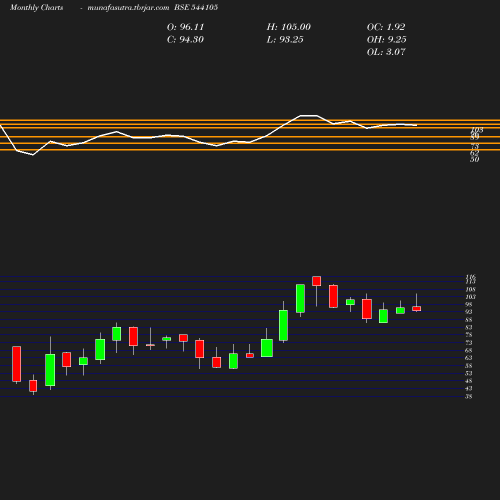Click the "OL: 3.07" reading
The height and width of the screenshot is (500, 500).
coord(386,52)
